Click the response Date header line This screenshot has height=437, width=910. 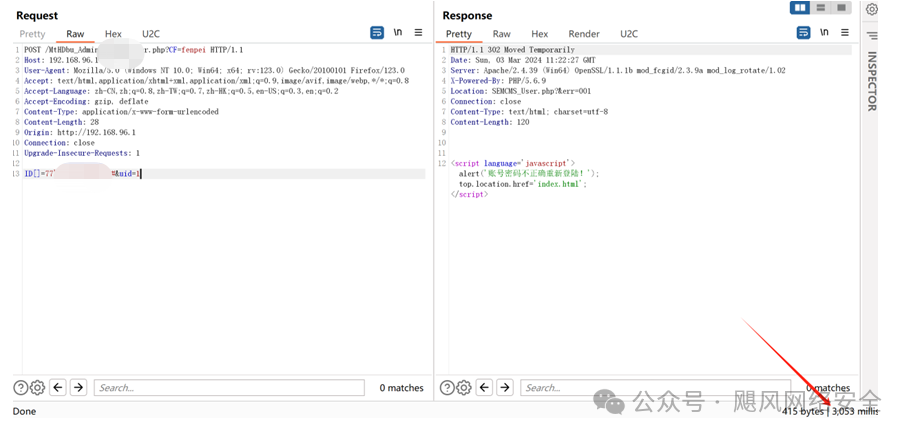[523, 60]
